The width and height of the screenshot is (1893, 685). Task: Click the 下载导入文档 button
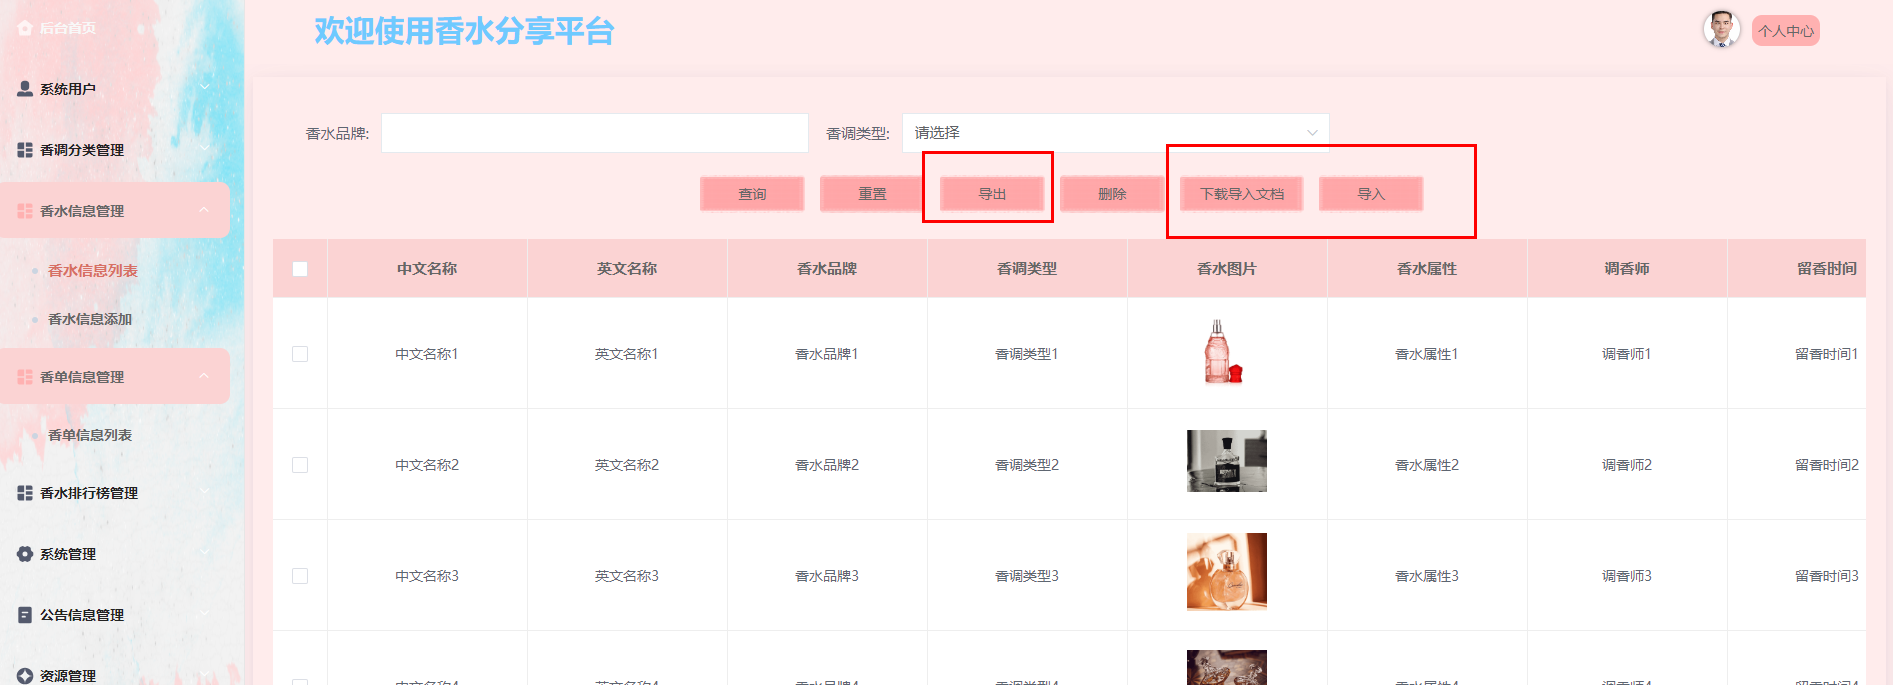pyautogui.click(x=1242, y=194)
